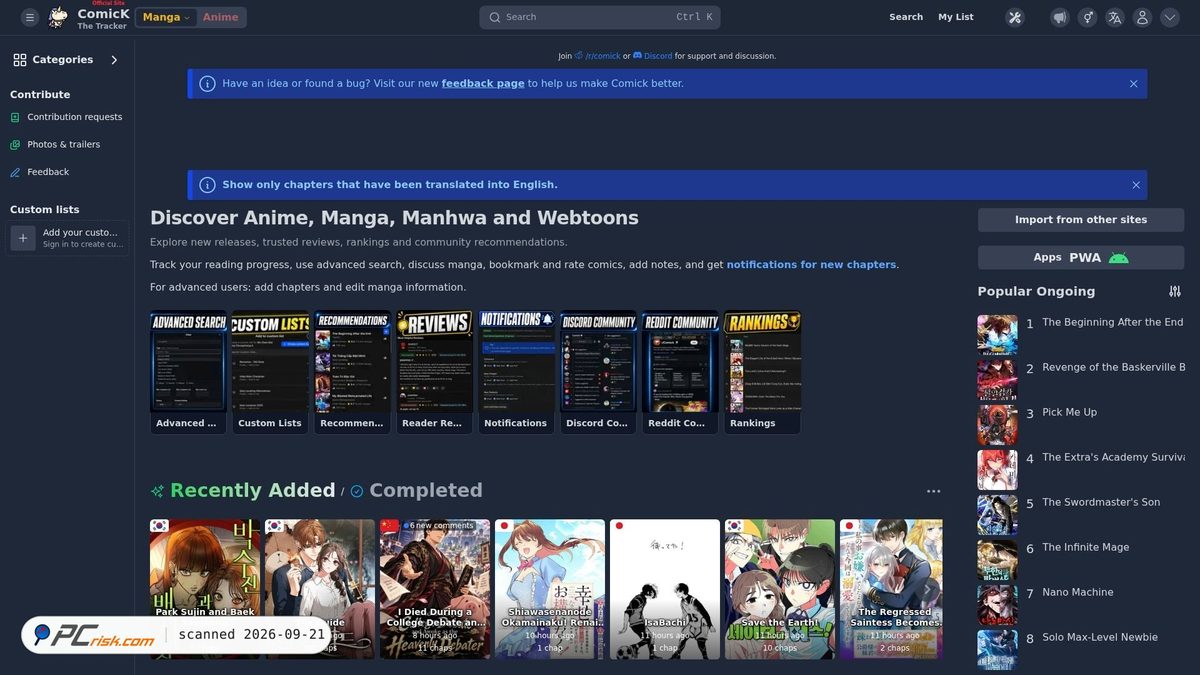Click the ComicK mascot logo
This screenshot has height=675, width=1200.
point(59,17)
